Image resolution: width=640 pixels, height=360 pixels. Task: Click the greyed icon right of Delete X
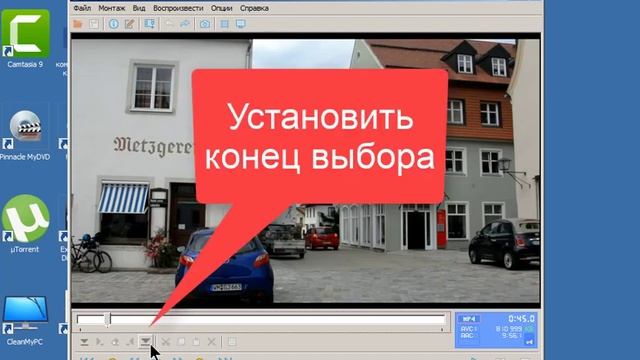click(x=232, y=342)
